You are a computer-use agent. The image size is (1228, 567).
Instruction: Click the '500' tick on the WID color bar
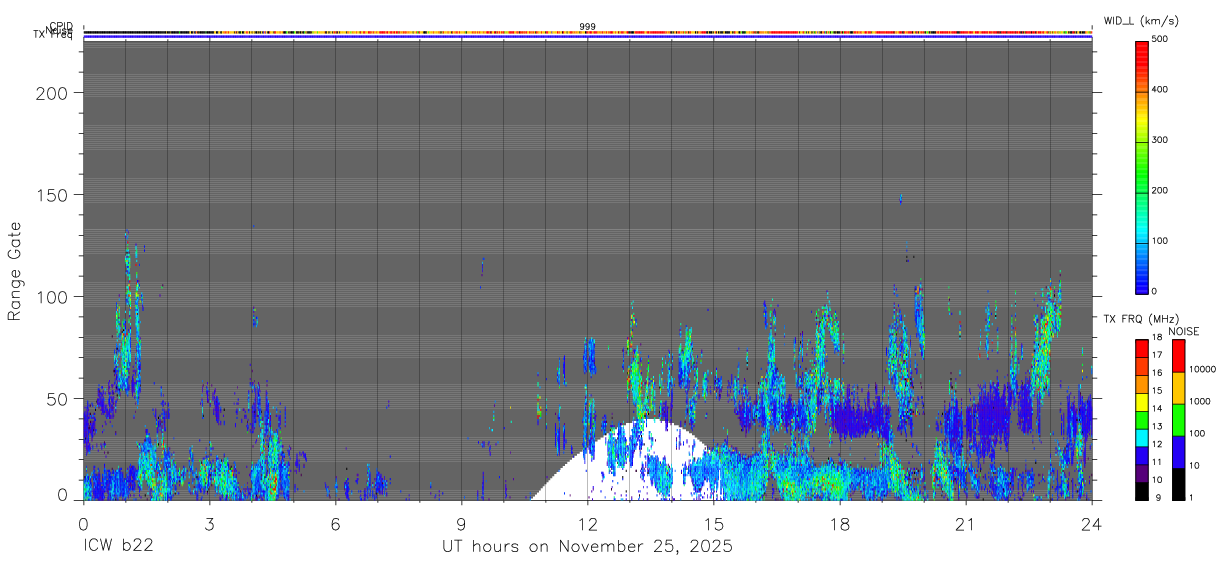(x=1160, y=40)
